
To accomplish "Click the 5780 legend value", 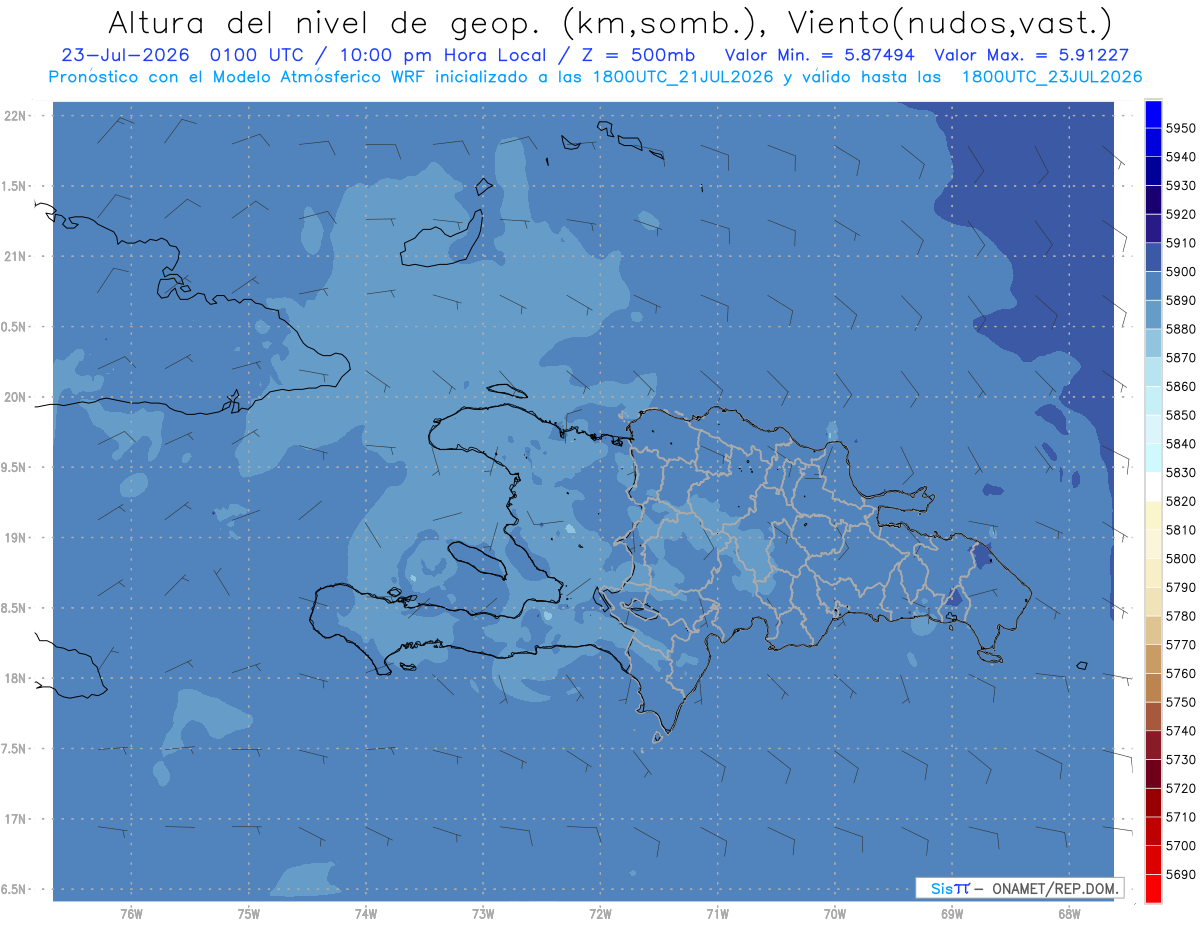I will coord(1181,616).
